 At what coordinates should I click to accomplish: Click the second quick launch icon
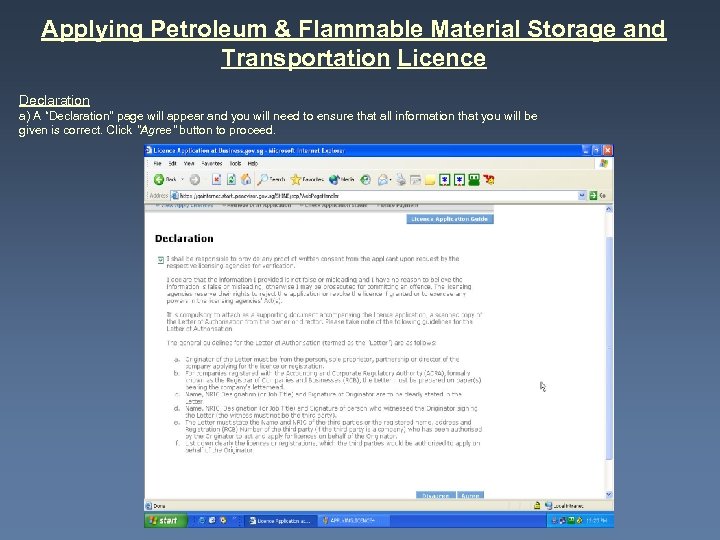point(212,520)
